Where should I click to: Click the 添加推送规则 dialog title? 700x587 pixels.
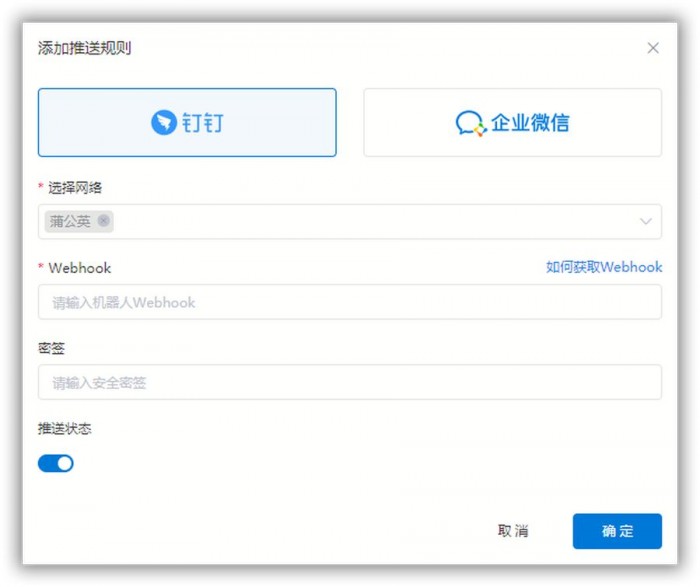click(x=84, y=48)
